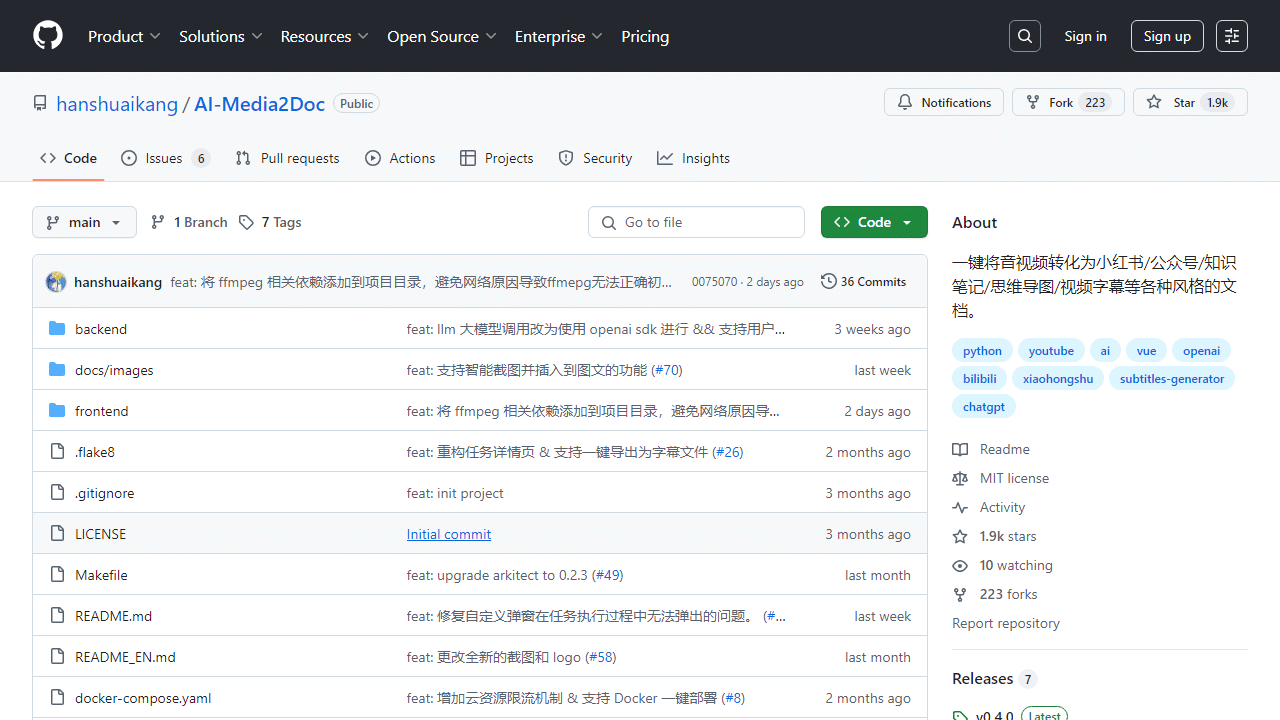The image size is (1280, 720).
Task: Select the youtube topic tag
Action: pos(1051,350)
